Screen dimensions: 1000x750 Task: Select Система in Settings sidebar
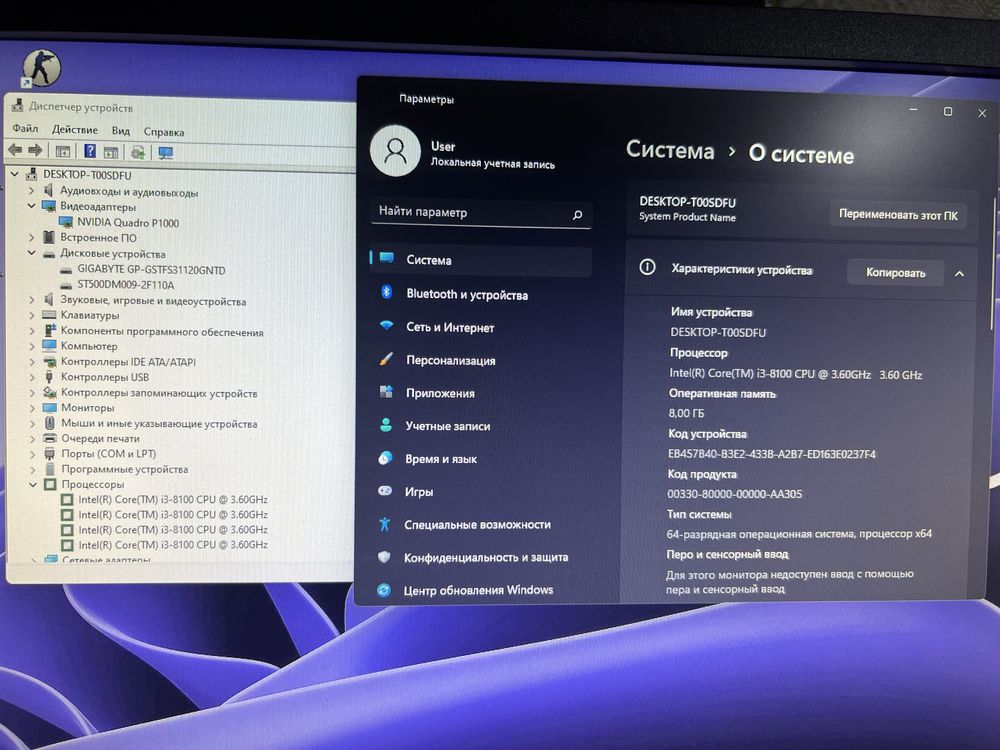coord(481,260)
